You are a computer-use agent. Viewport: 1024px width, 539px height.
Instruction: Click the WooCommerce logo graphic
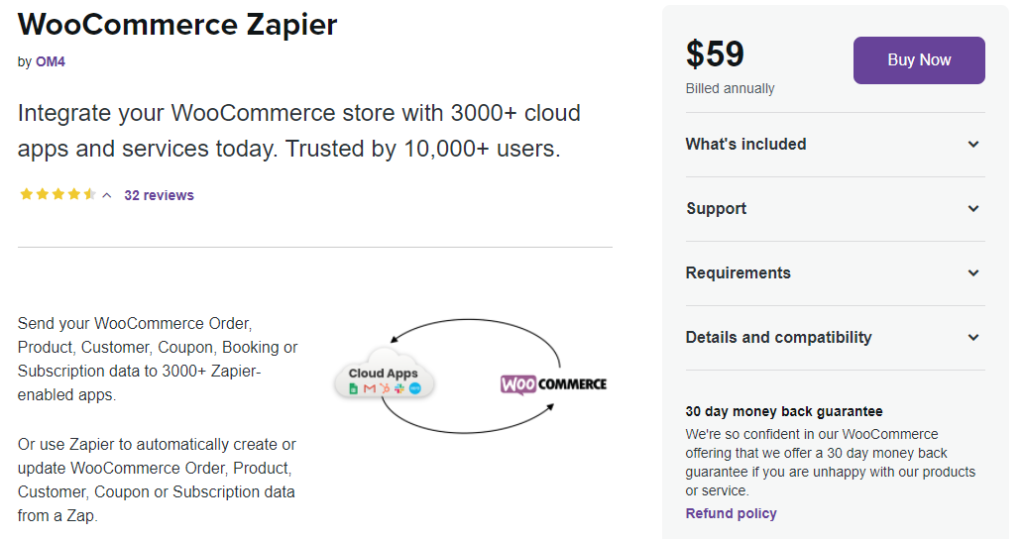554,384
